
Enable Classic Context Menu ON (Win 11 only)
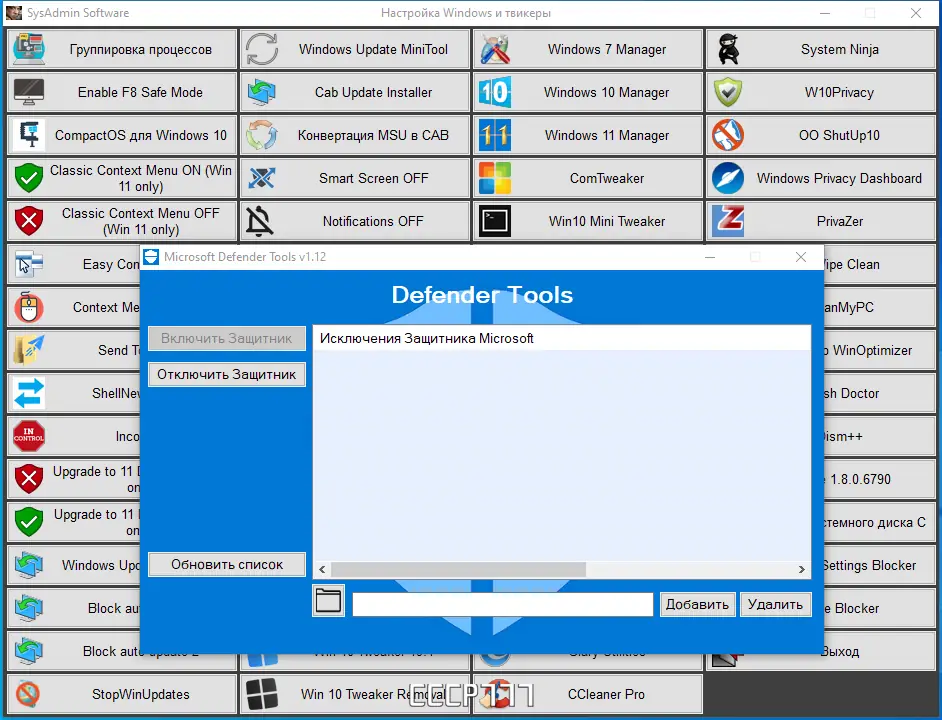click(120, 178)
